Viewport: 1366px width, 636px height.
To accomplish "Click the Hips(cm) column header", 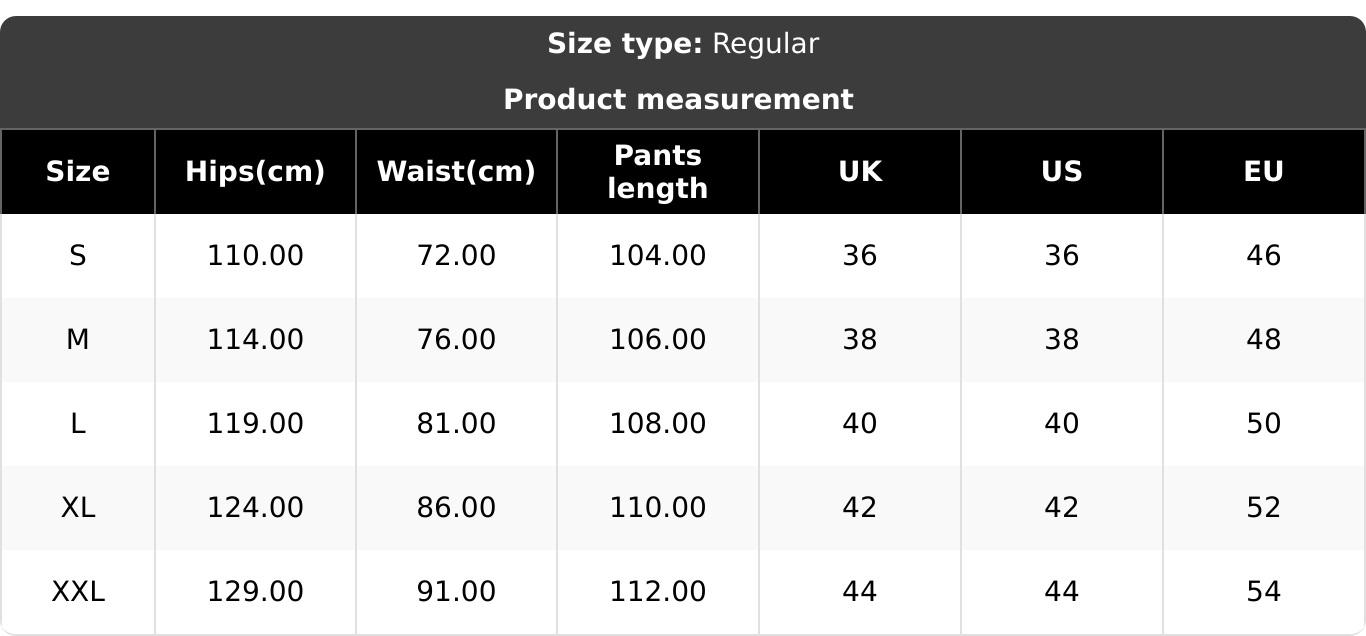I will 255,172.
